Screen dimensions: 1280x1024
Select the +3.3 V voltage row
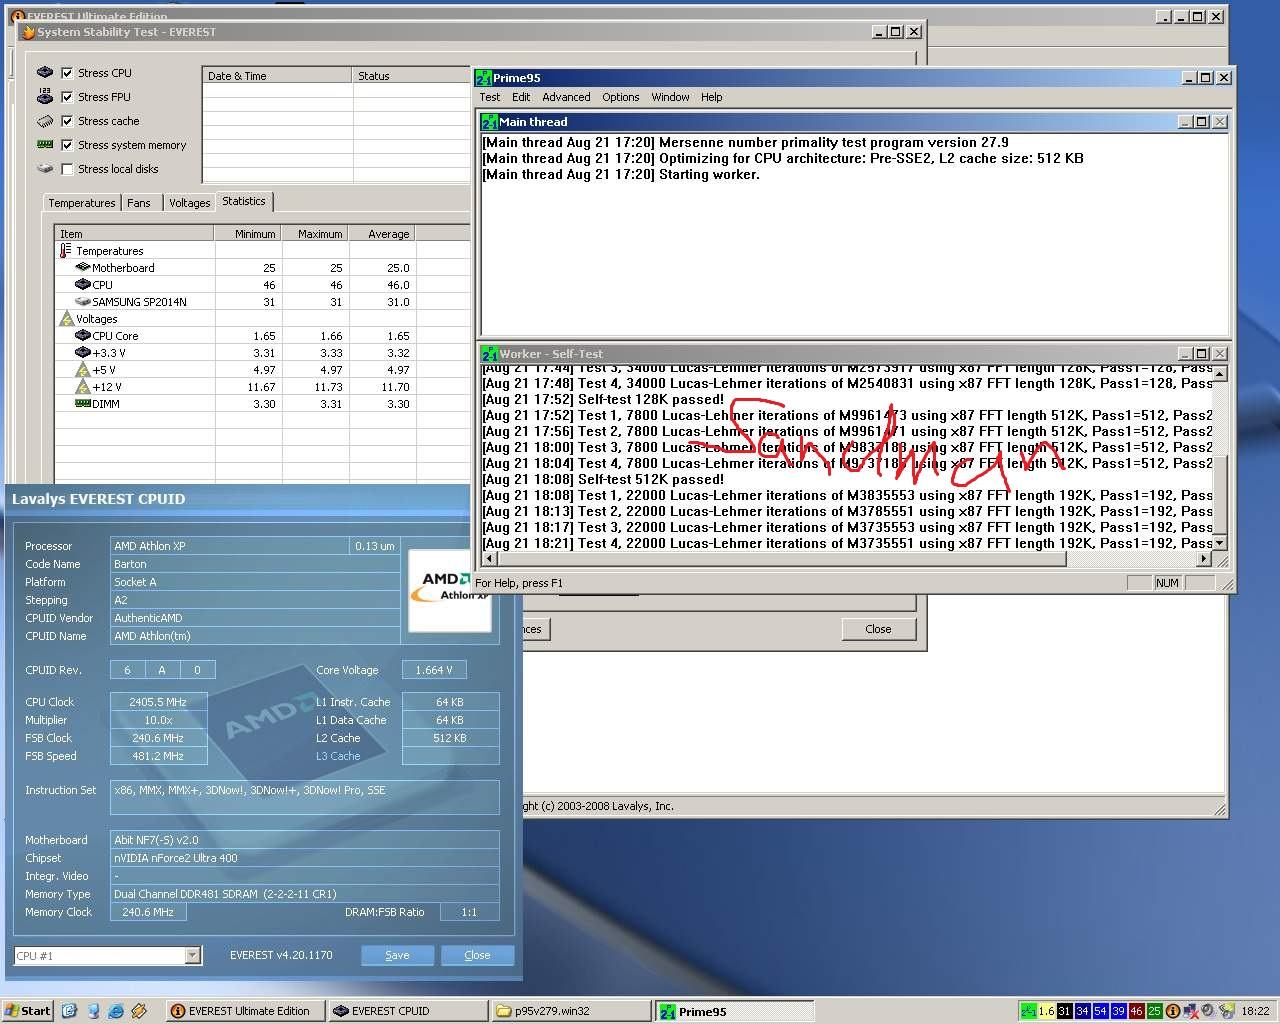click(262, 353)
